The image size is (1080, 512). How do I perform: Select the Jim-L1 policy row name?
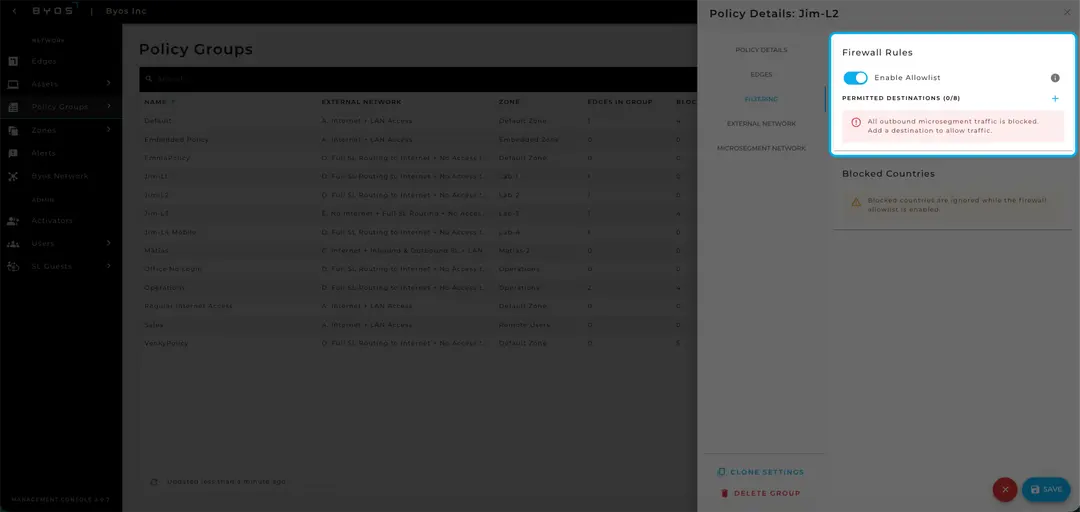point(156,176)
